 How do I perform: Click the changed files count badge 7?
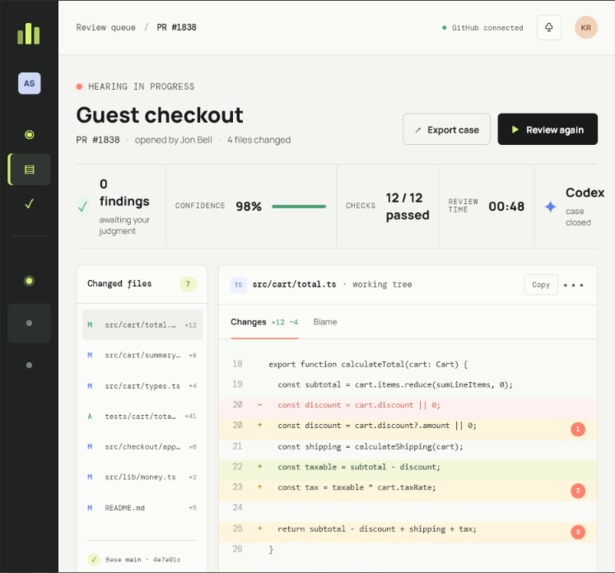188,284
